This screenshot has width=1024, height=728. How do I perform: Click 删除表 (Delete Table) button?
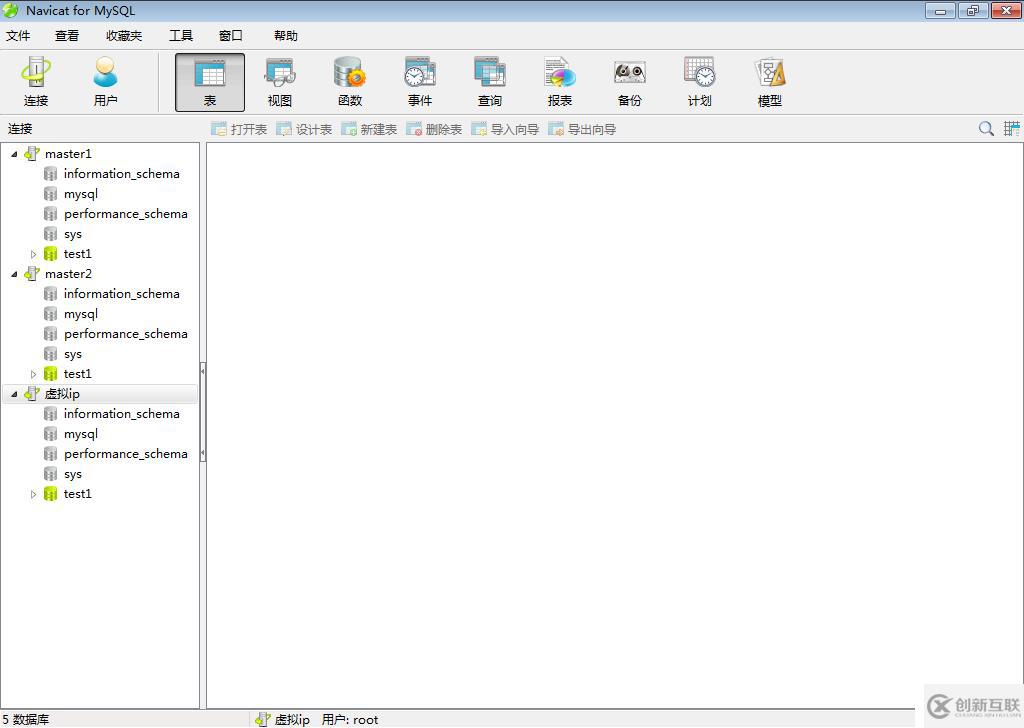434,129
